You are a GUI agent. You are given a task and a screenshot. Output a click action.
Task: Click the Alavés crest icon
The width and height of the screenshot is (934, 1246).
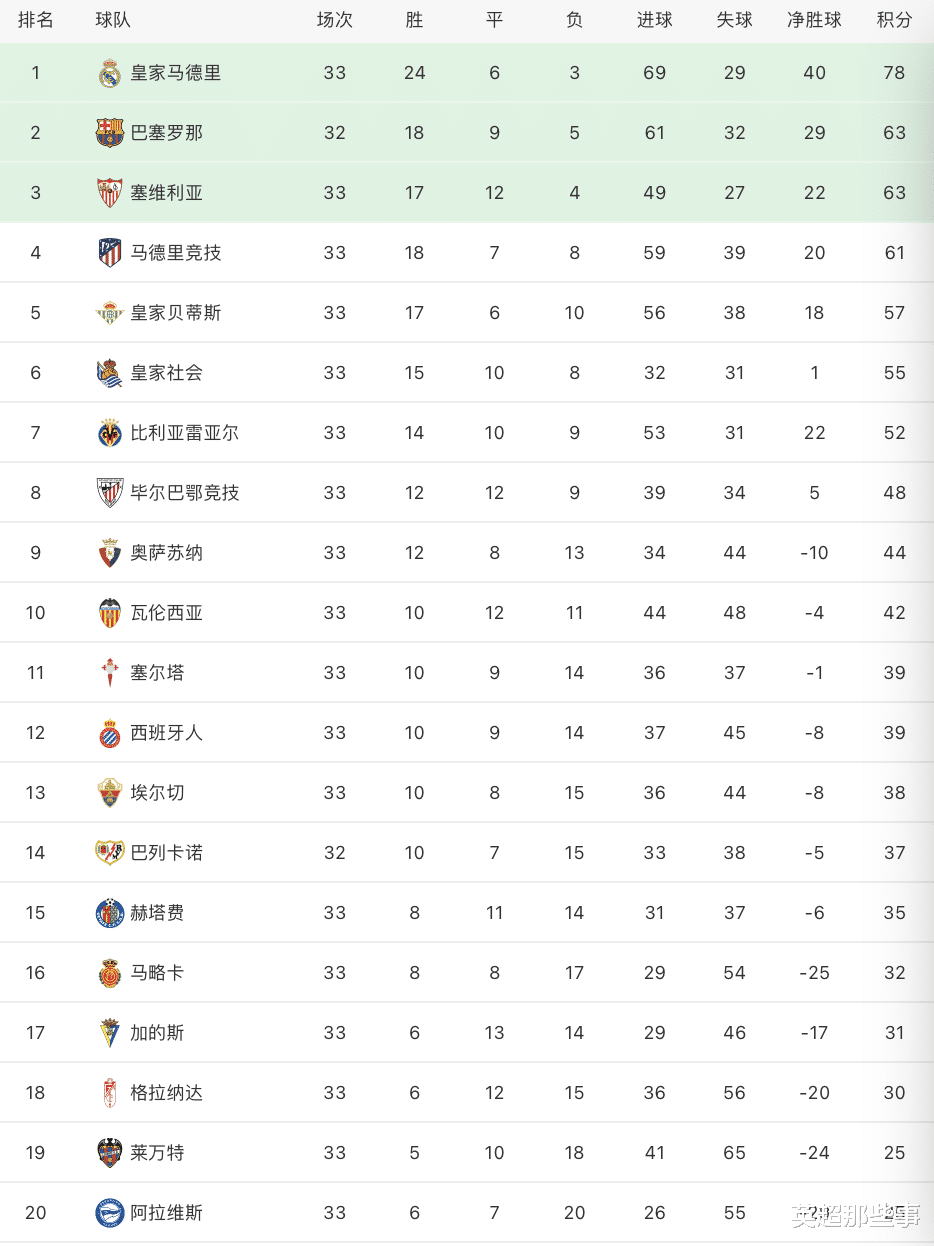110,1213
